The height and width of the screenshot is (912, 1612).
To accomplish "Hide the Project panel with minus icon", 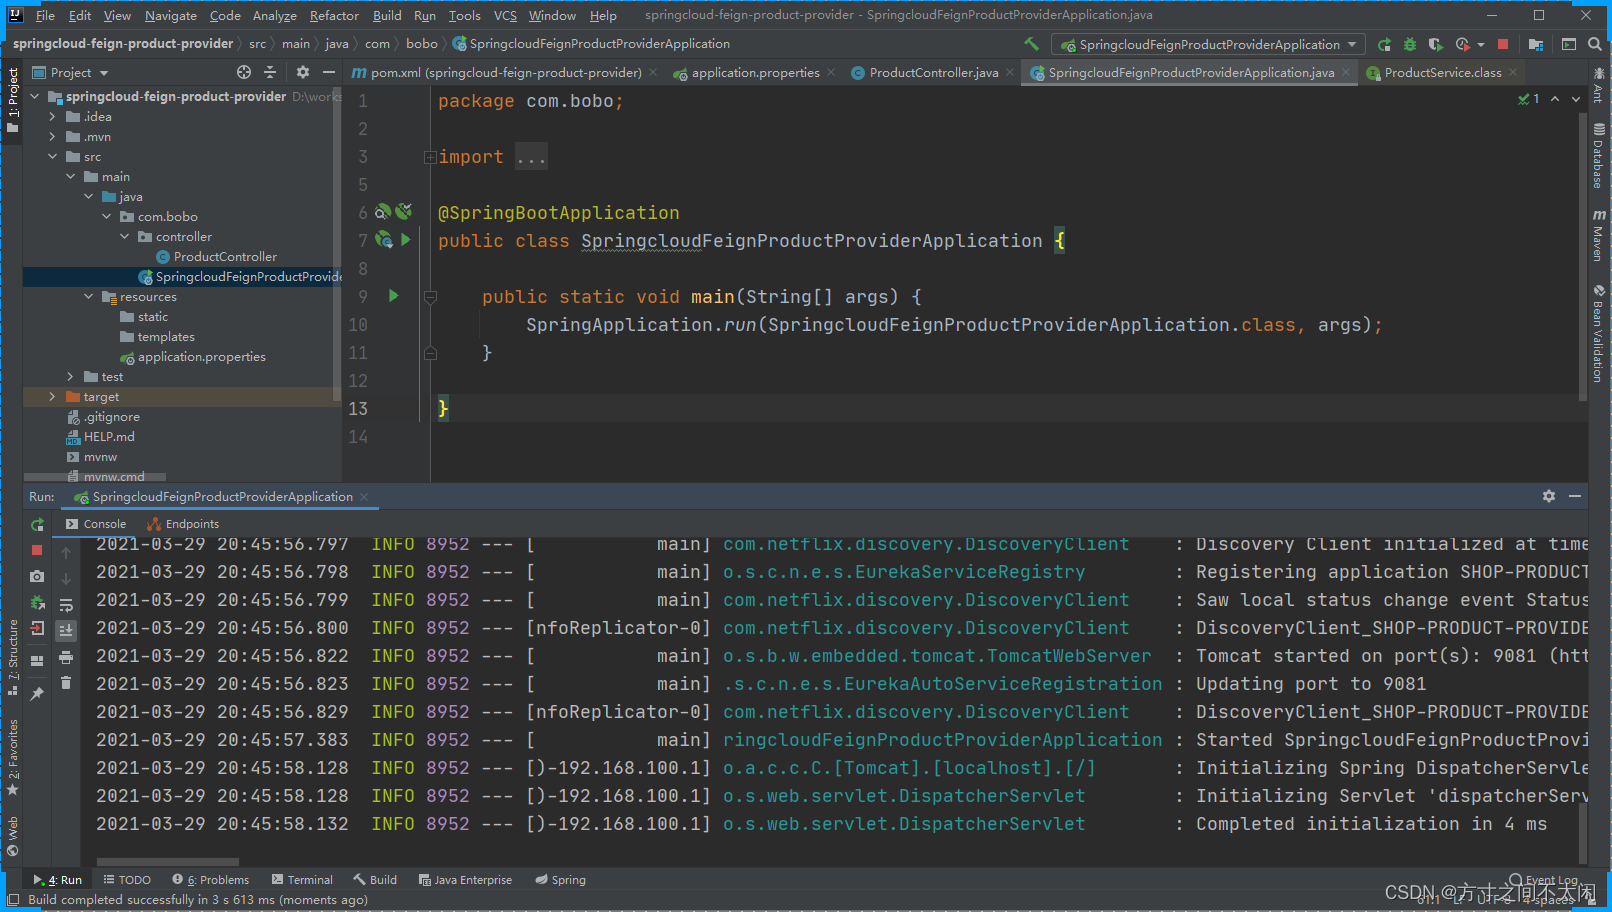I will [329, 72].
